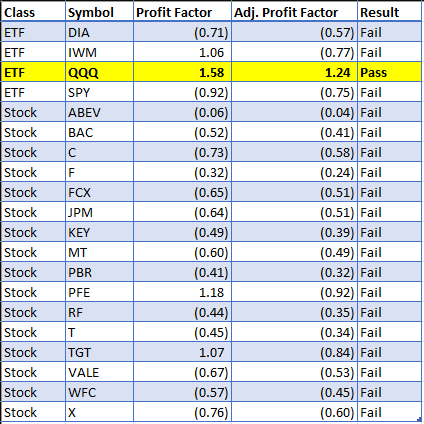This screenshot has height=424, width=424.
Task: Click the (0.92) adjusted value for PFE
Action: (294, 292)
